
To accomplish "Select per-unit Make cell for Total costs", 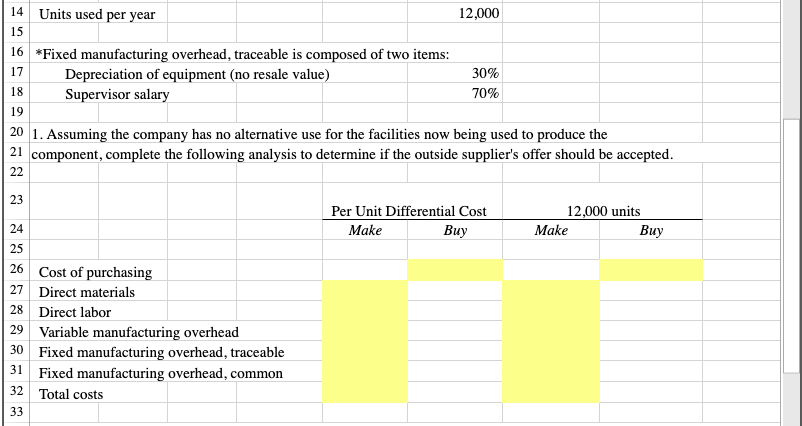I will pos(365,392).
